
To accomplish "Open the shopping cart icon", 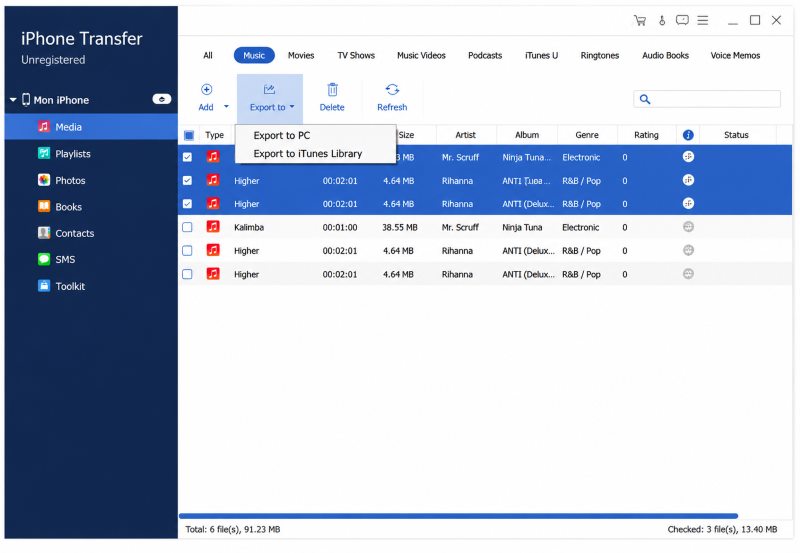I will (640, 20).
